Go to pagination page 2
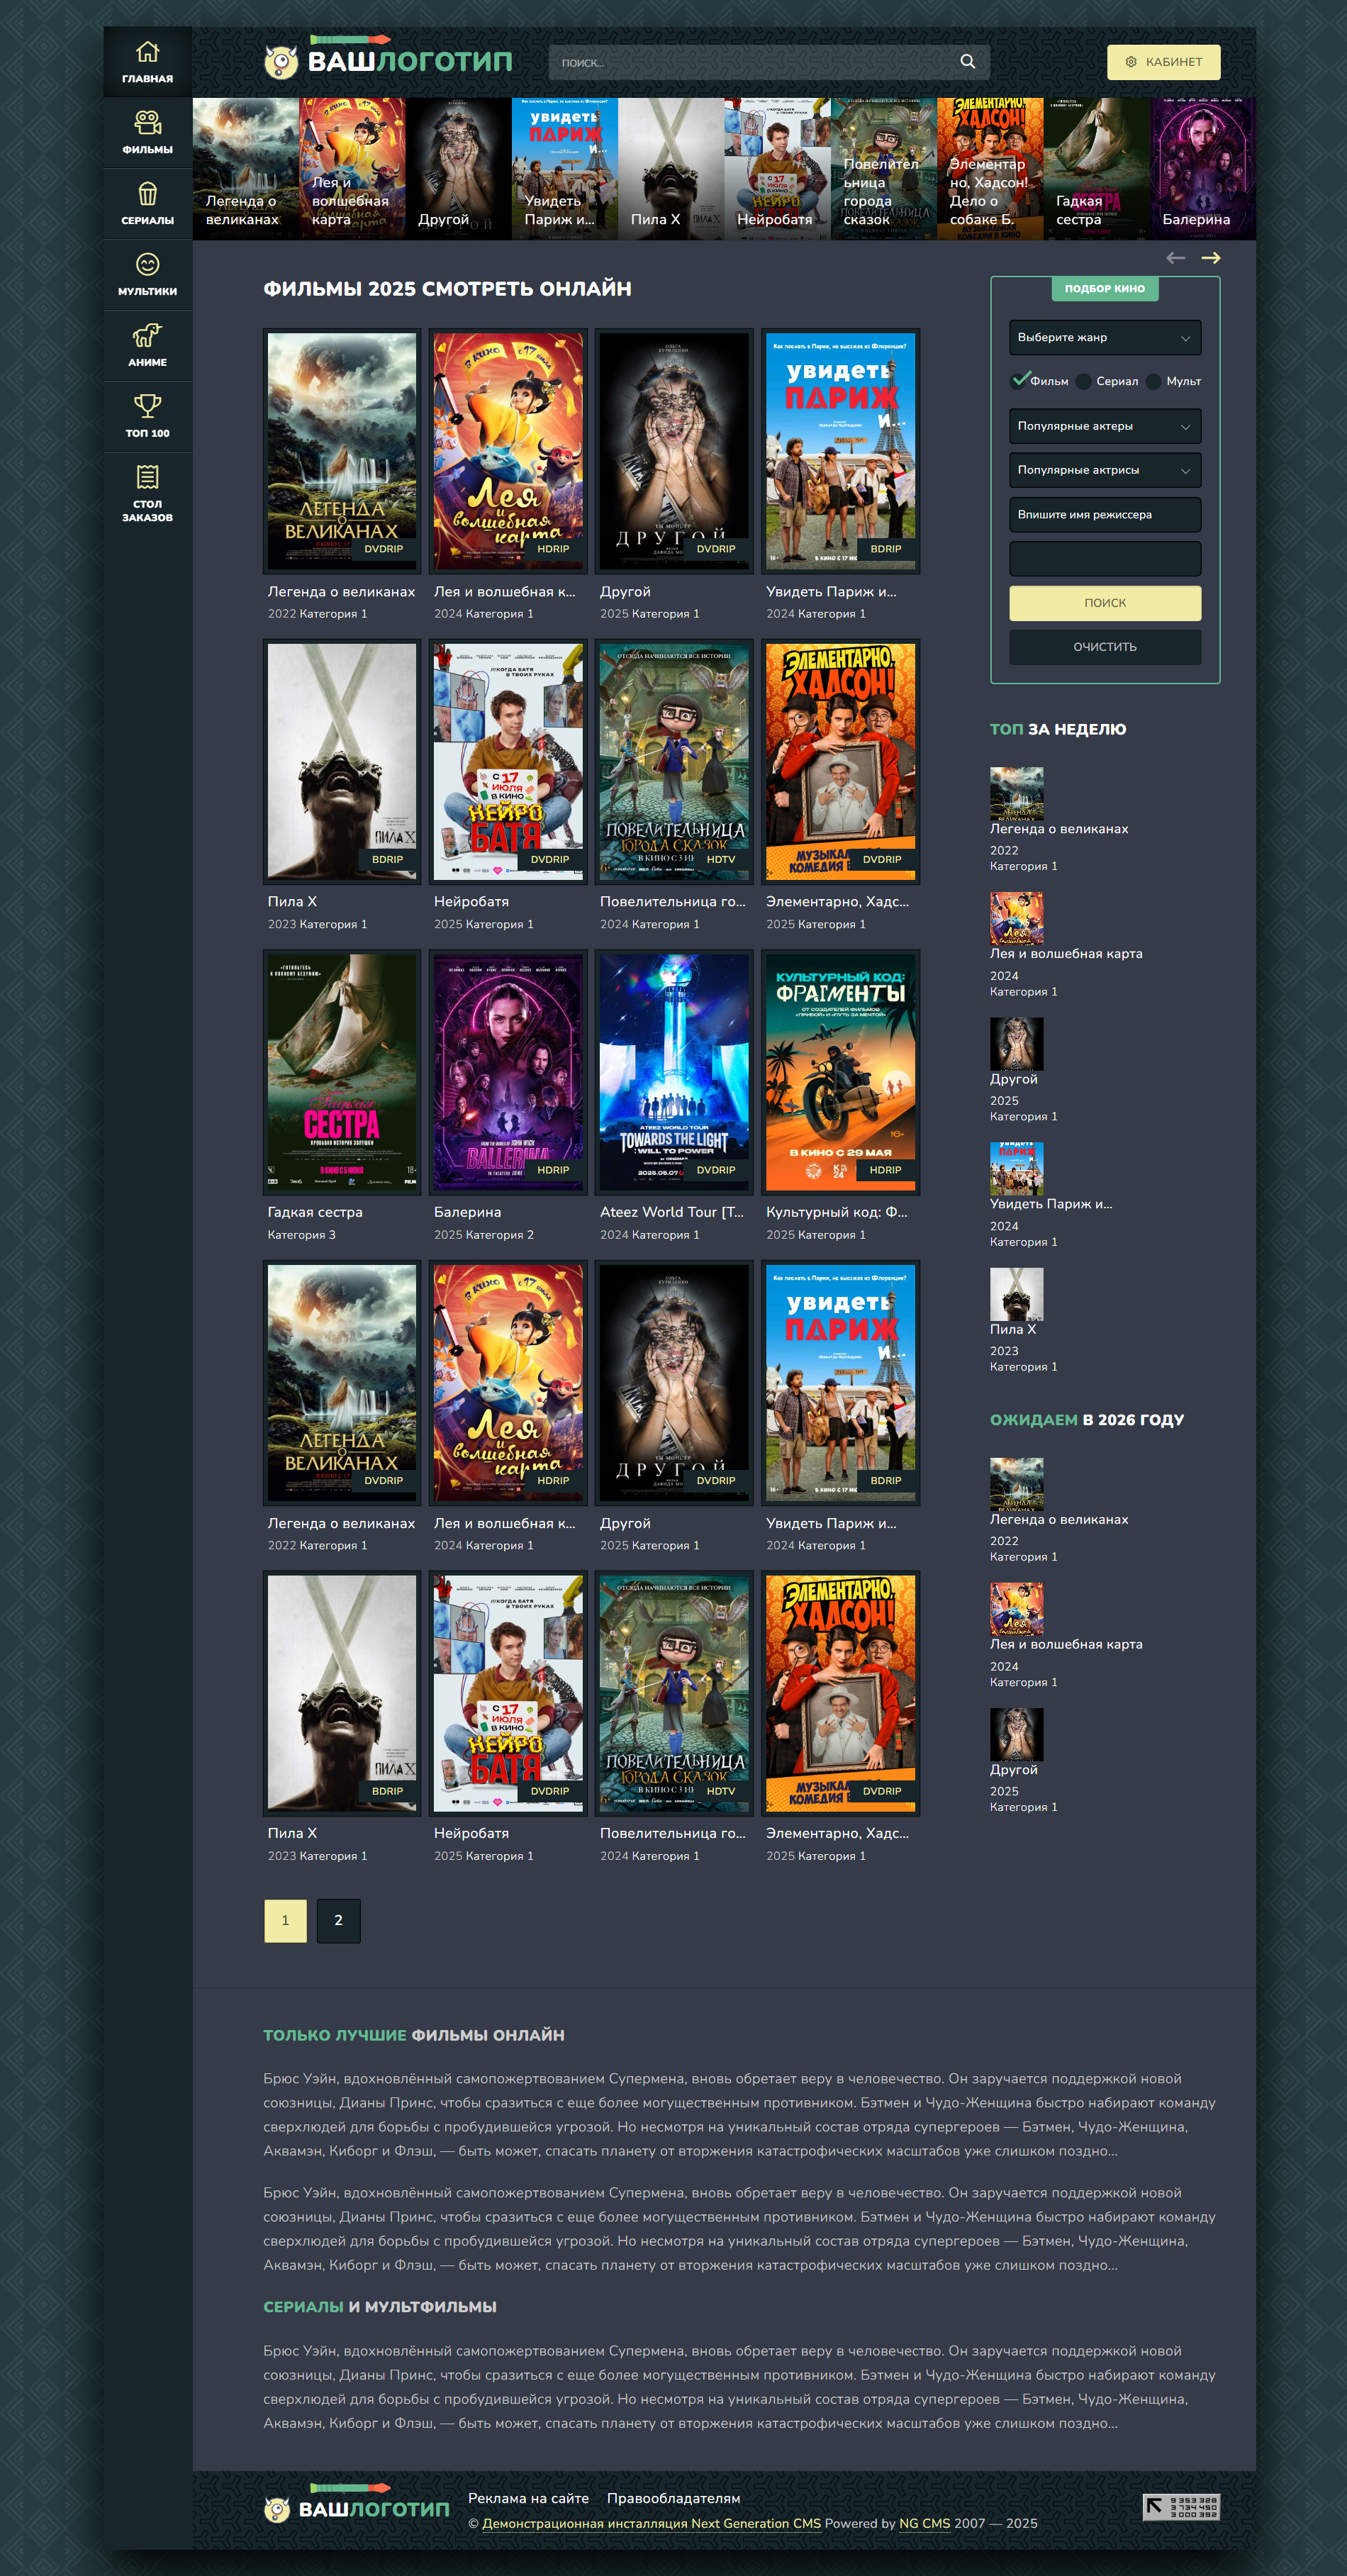The image size is (1347, 2576). coord(338,1920)
